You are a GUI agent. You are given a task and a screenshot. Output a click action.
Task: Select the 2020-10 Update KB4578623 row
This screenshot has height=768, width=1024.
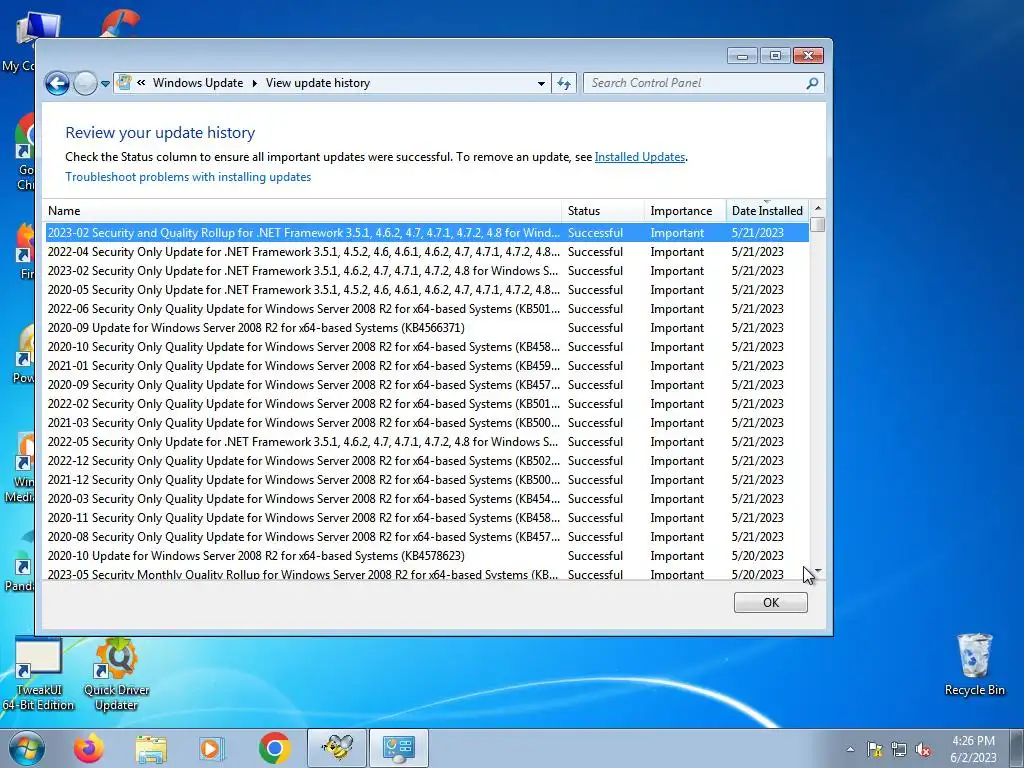tap(427, 555)
